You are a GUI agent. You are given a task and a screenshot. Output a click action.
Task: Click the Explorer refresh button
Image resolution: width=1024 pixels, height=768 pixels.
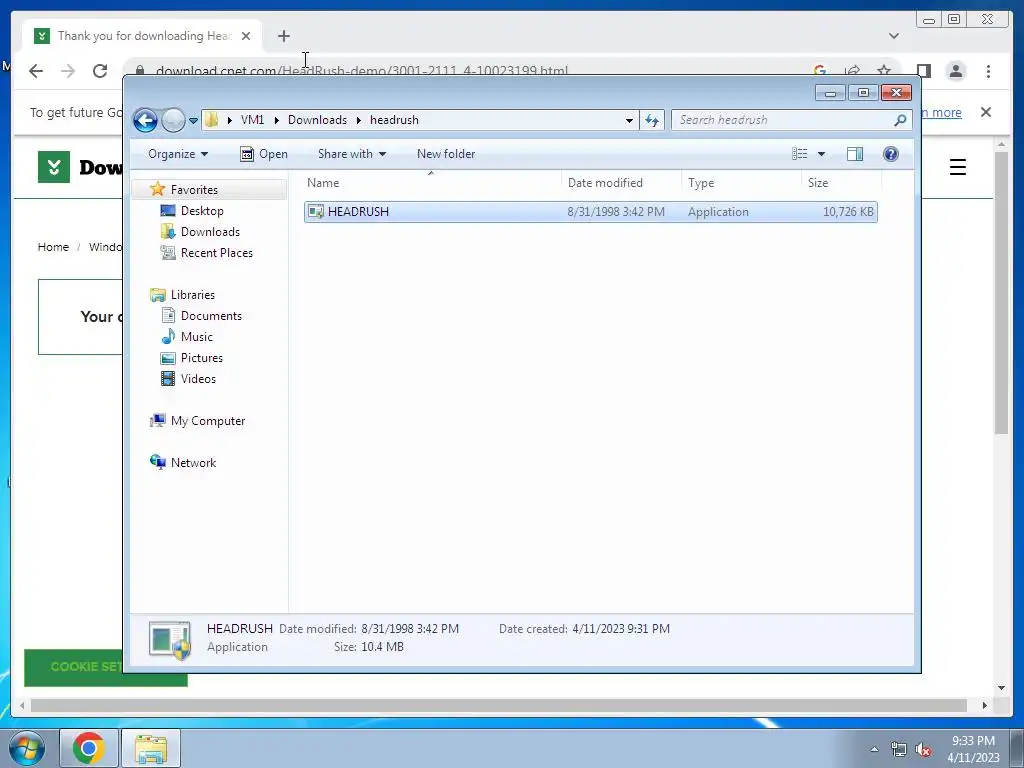652,120
